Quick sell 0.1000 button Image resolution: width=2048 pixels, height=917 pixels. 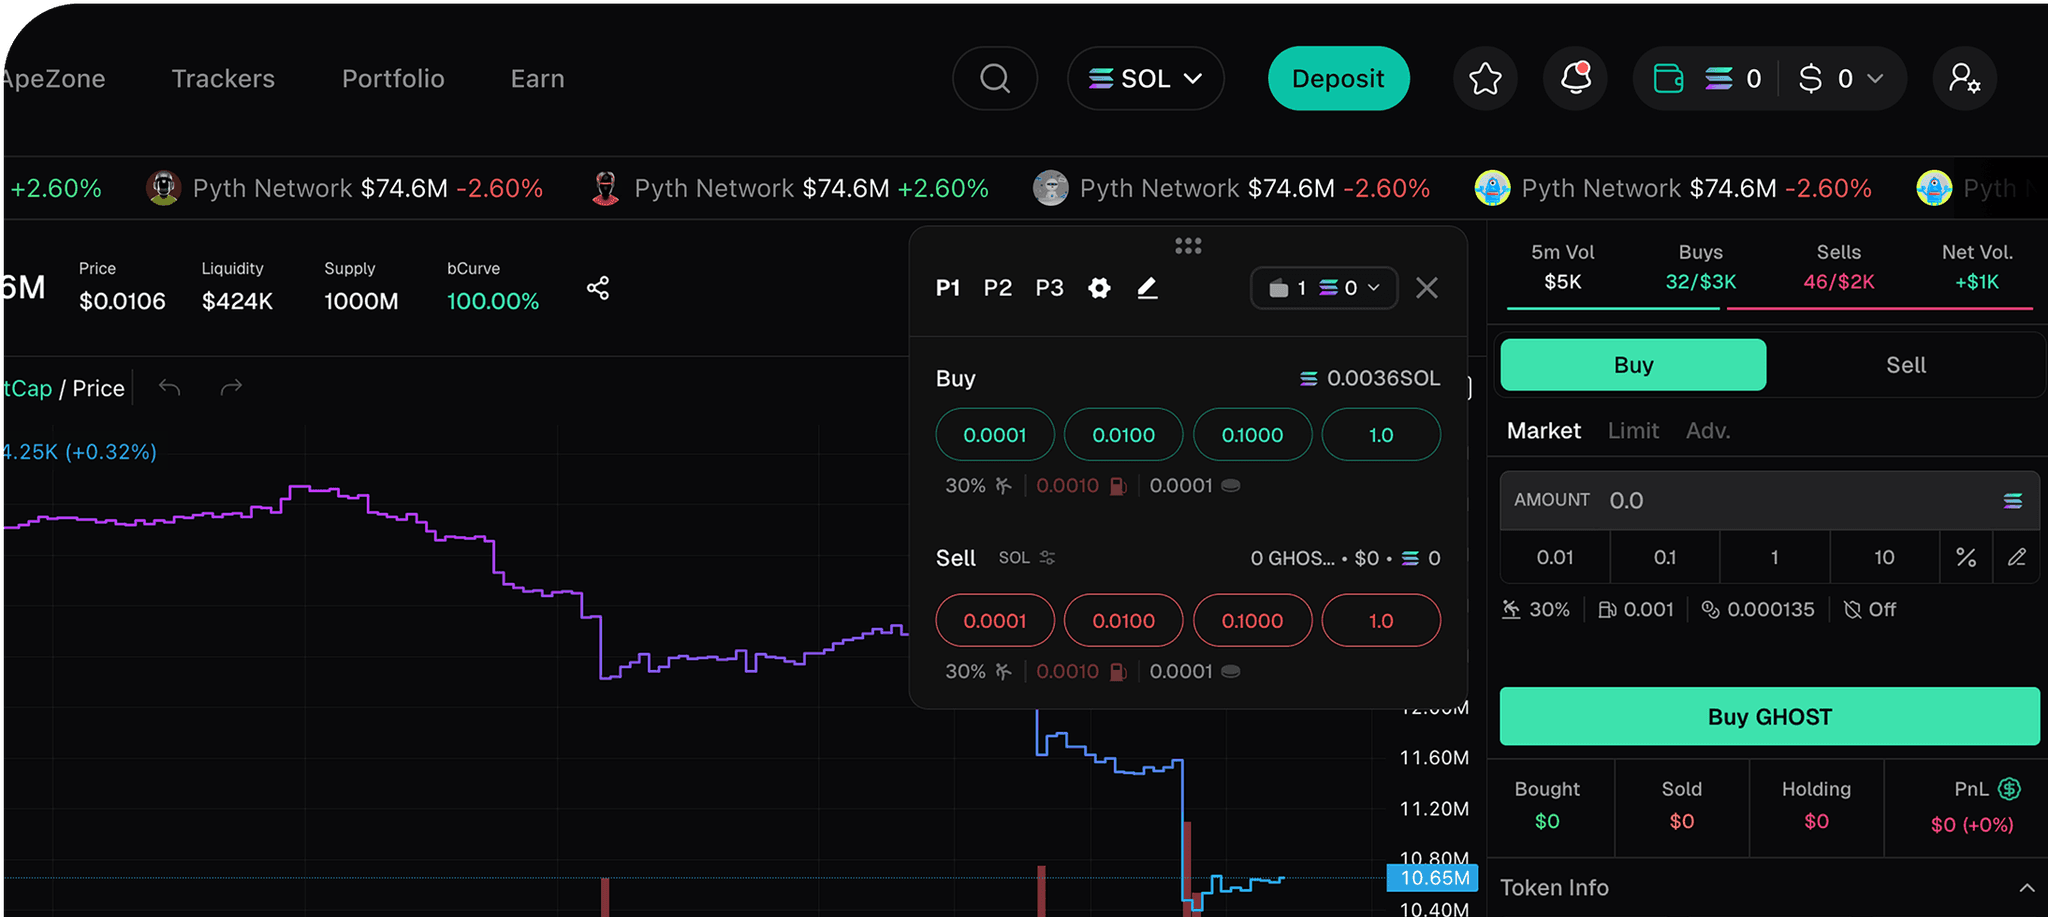point(1252,621)
